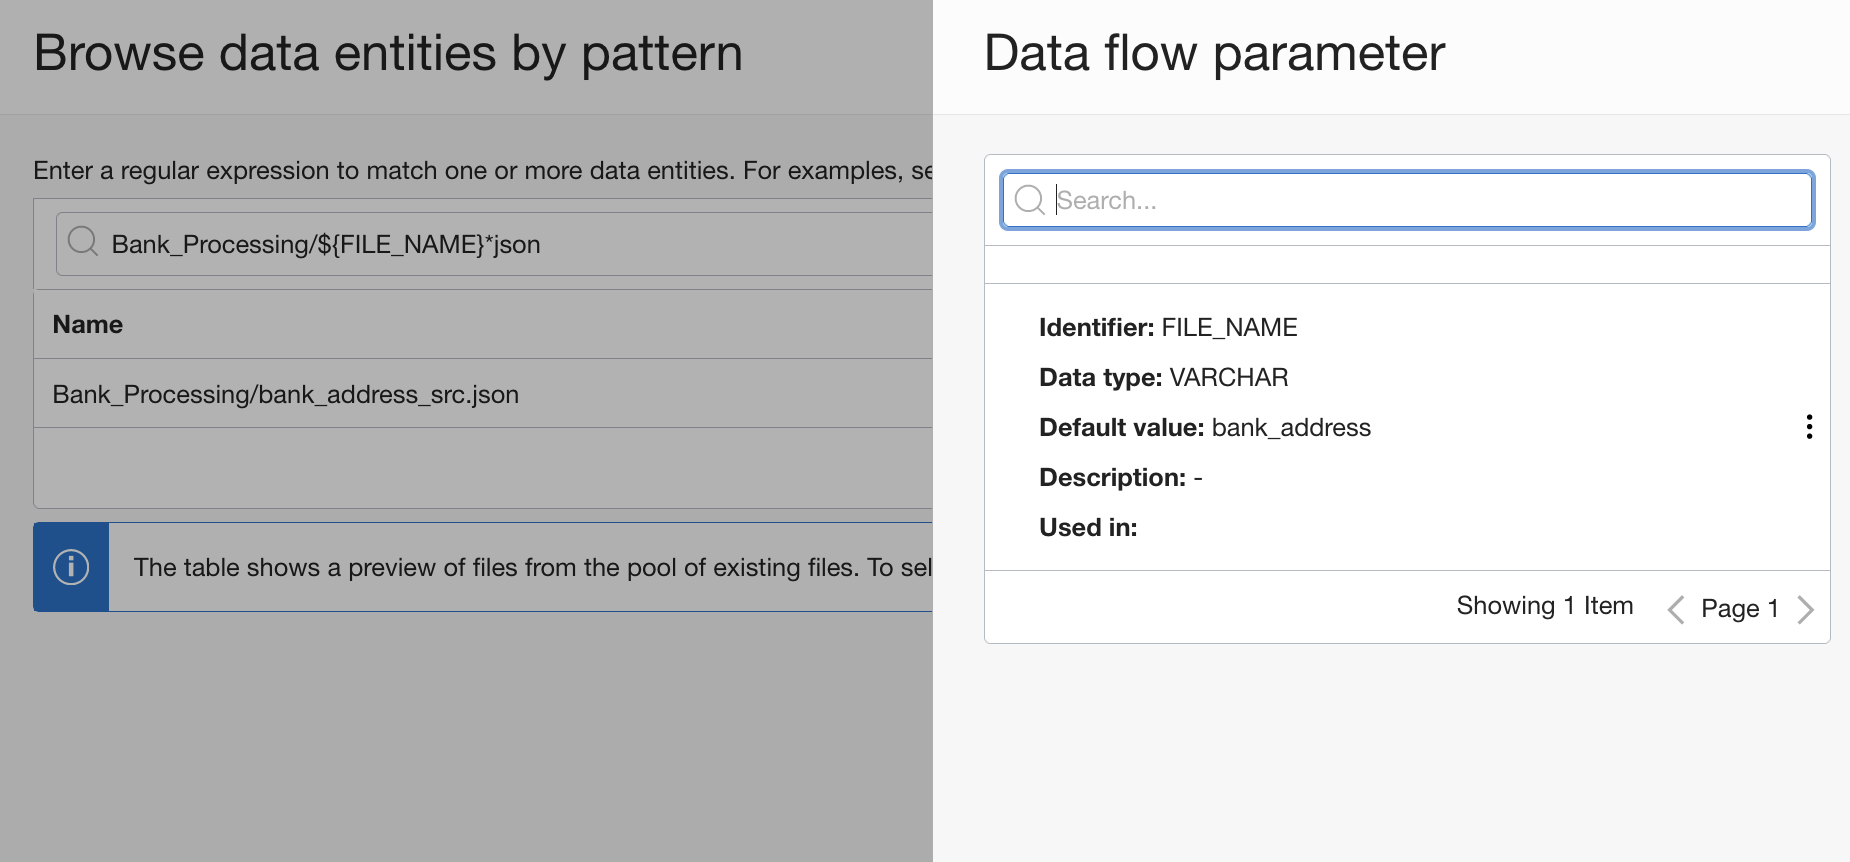Click the Page 1 indicator

1740,608
